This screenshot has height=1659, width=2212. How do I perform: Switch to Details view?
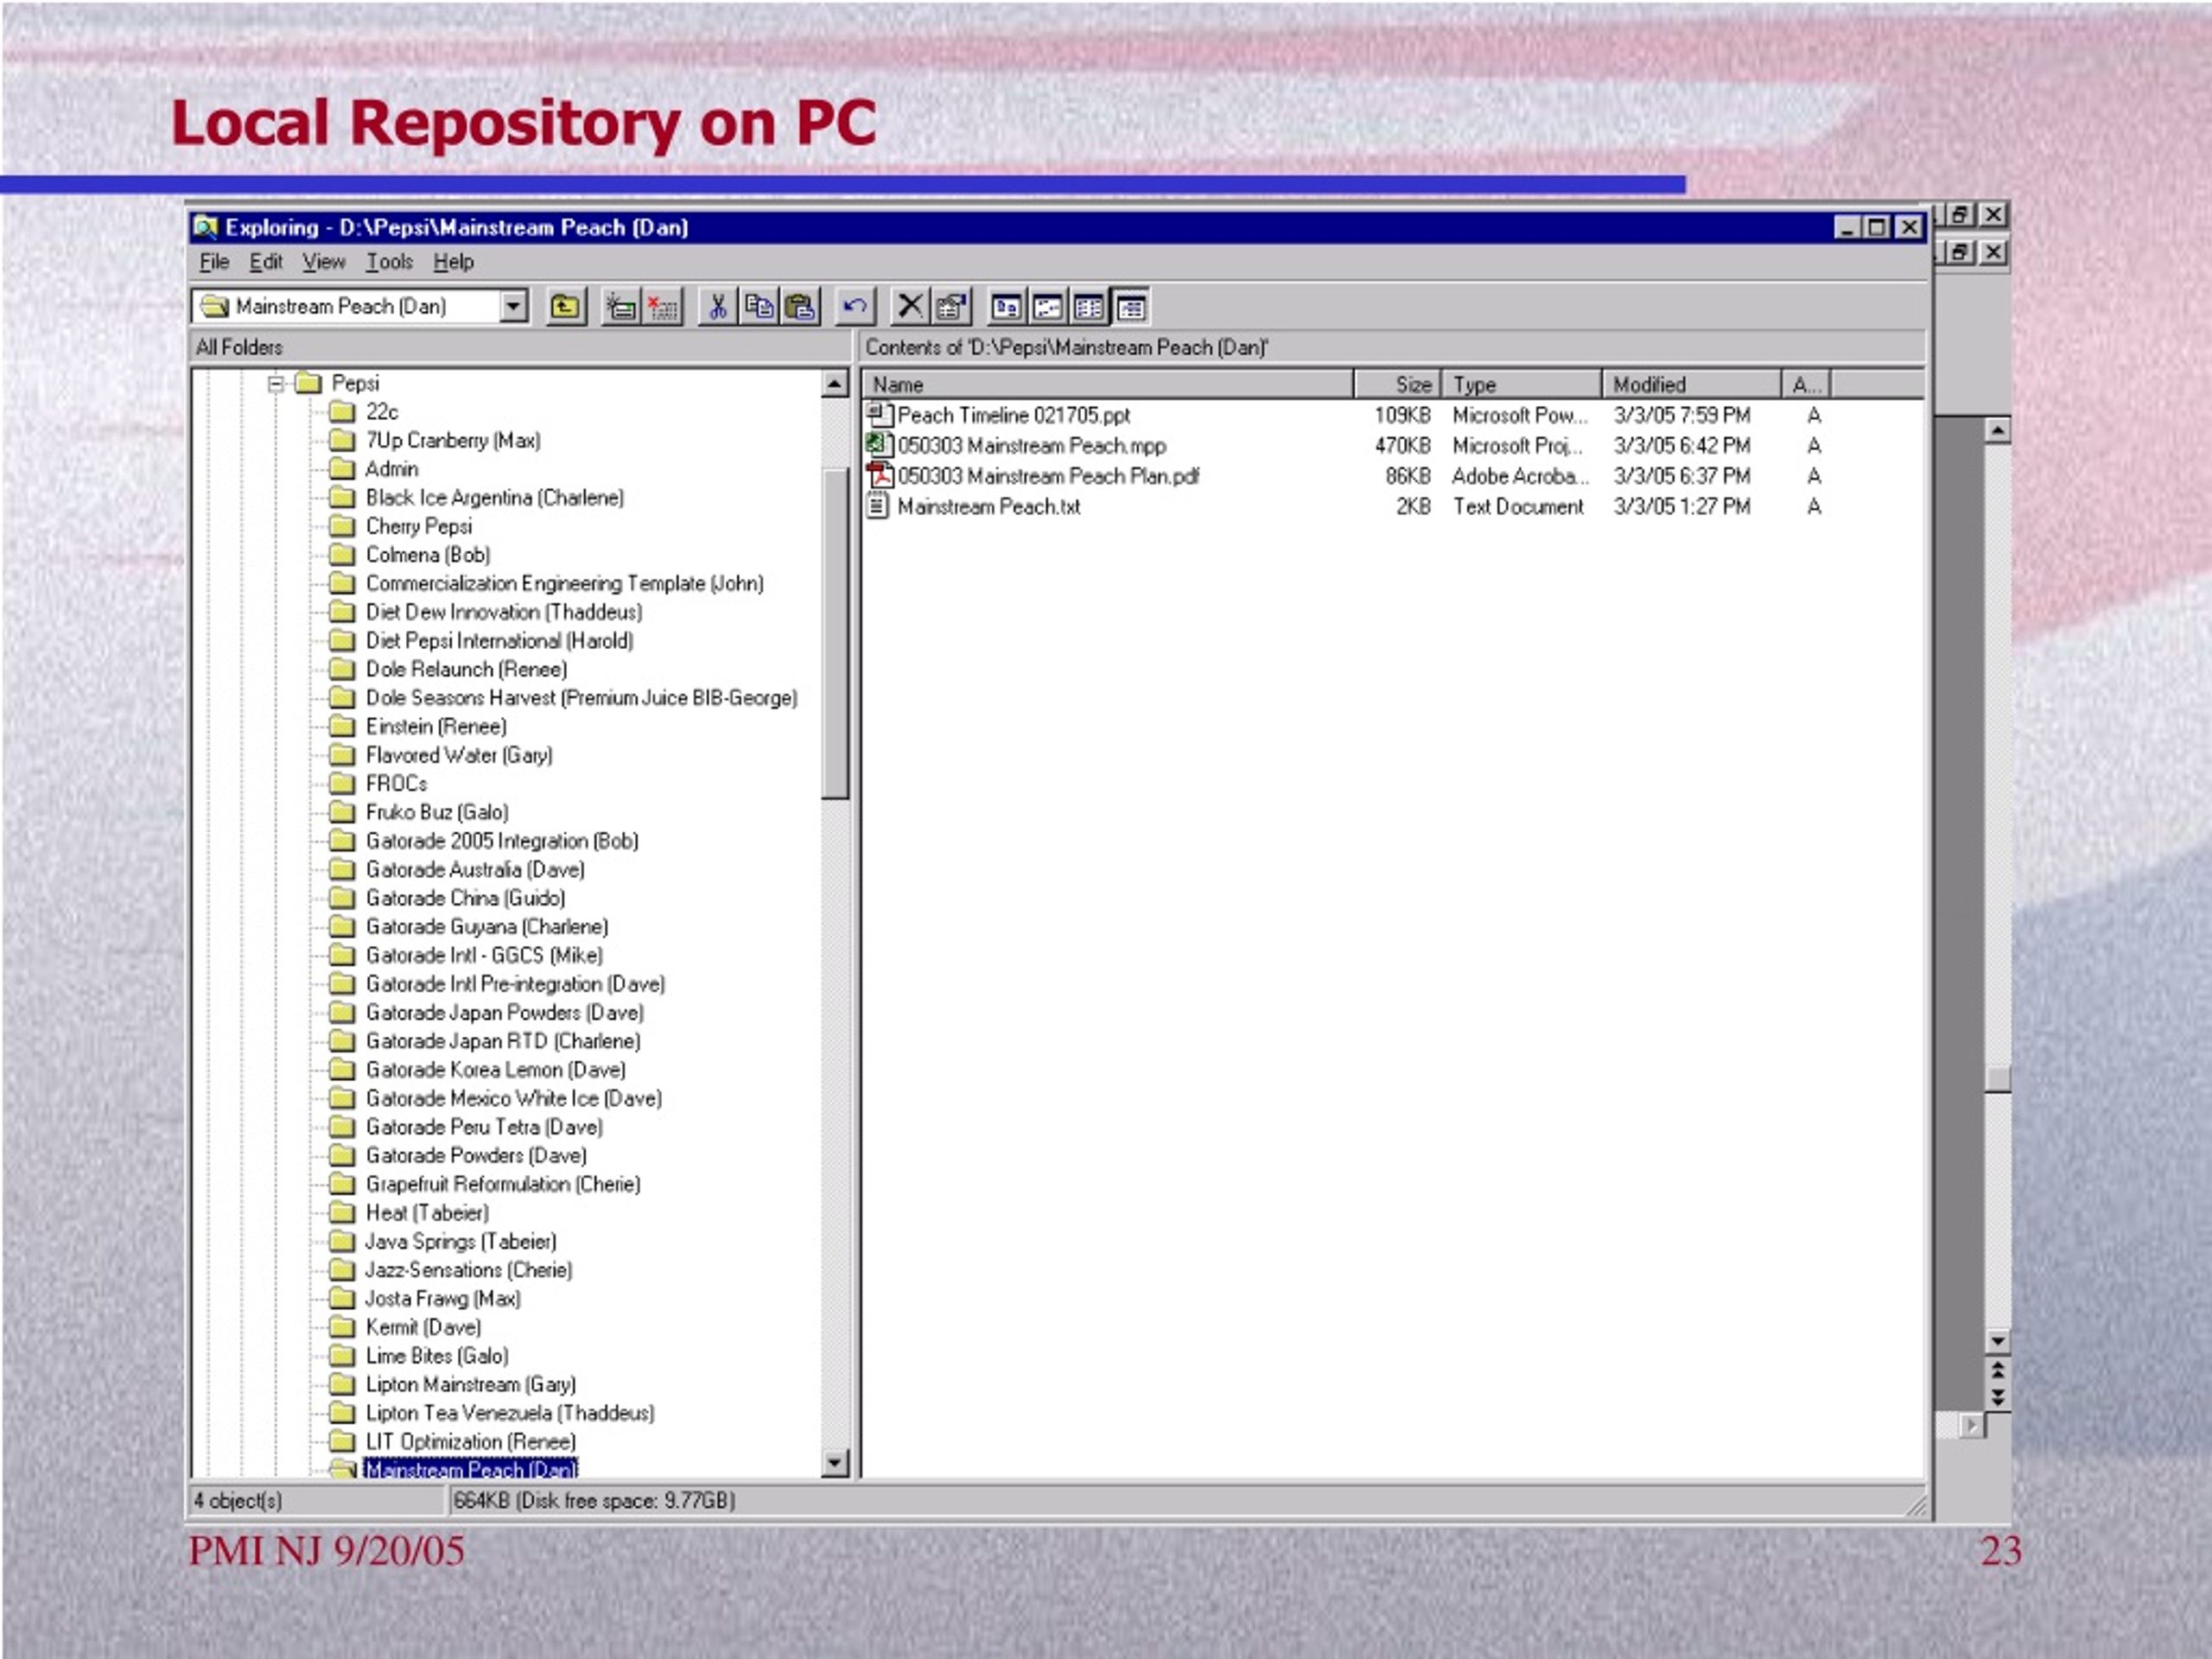[x=1130, y=307]
